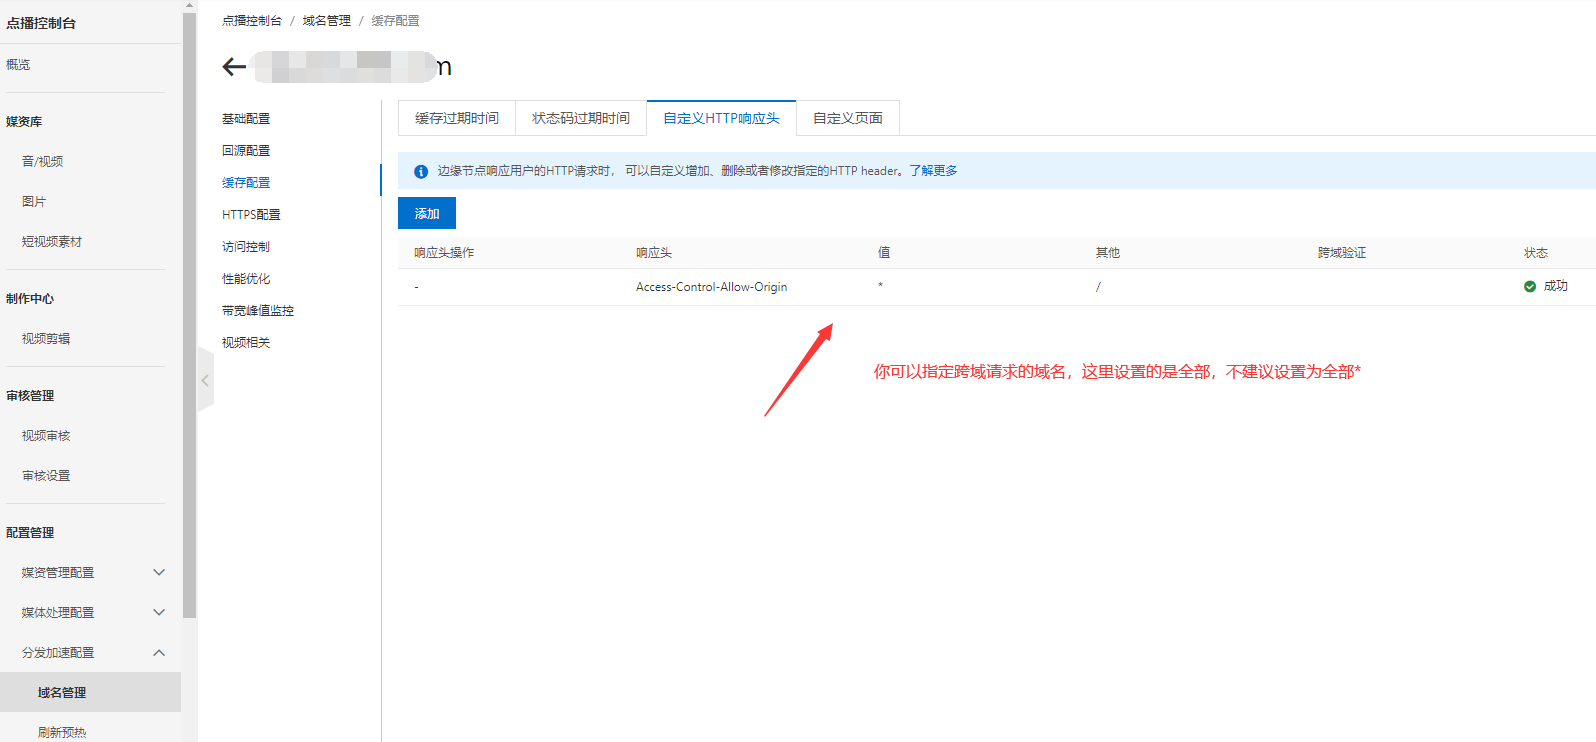Image resolution: width=1596 pixels, height=742 pixels.
Task: Click the back arrow icon
Action: (x=234, y=67)
